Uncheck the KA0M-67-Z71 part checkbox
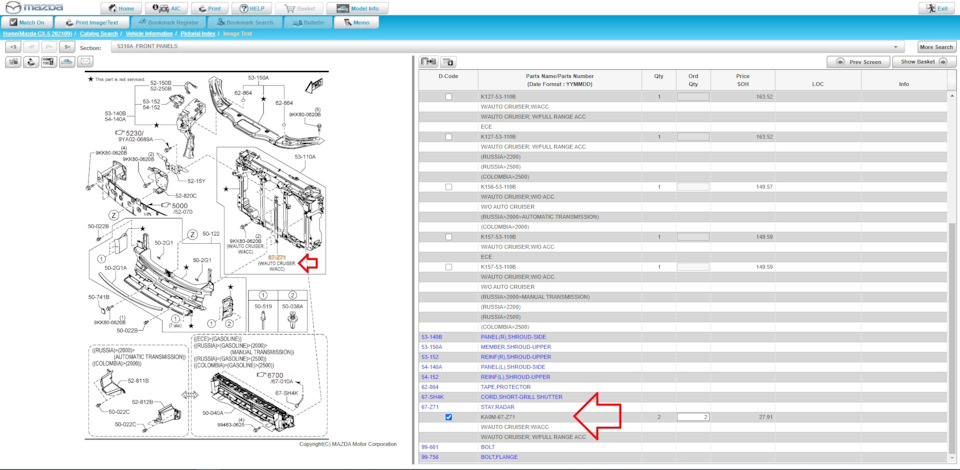The image size is (960, 470). [x=449, y=417]
